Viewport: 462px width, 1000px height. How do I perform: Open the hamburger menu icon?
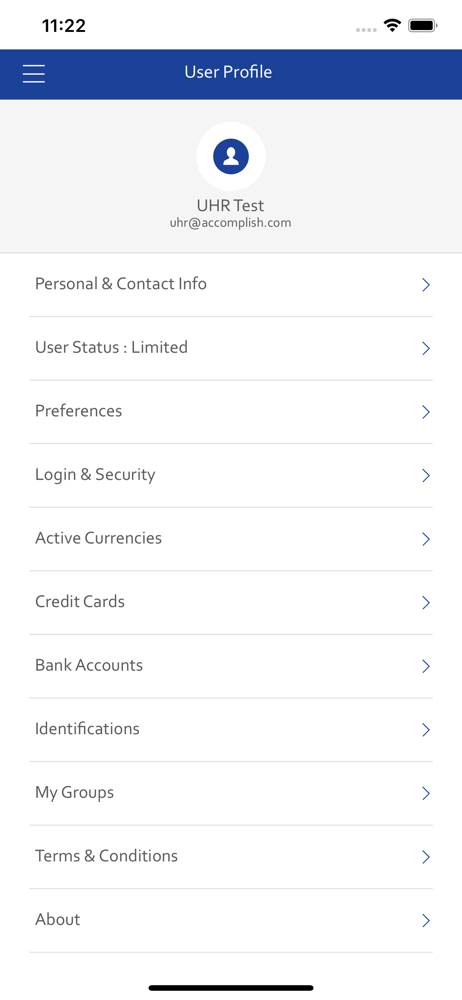pyautogui.click(x=34, y=74)
